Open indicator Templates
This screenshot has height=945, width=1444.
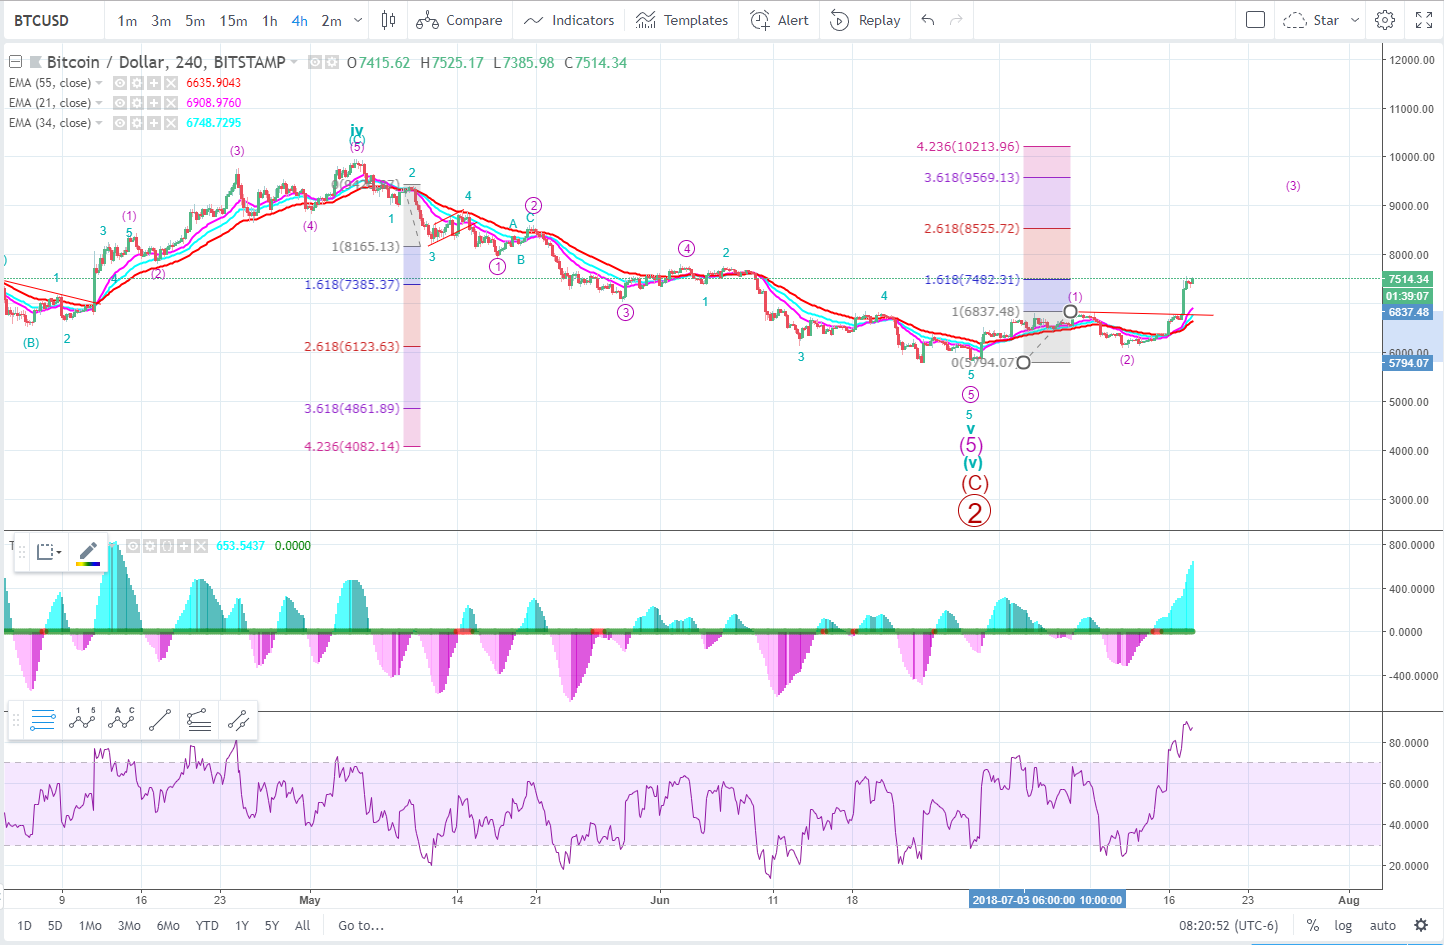coord(682,20)
